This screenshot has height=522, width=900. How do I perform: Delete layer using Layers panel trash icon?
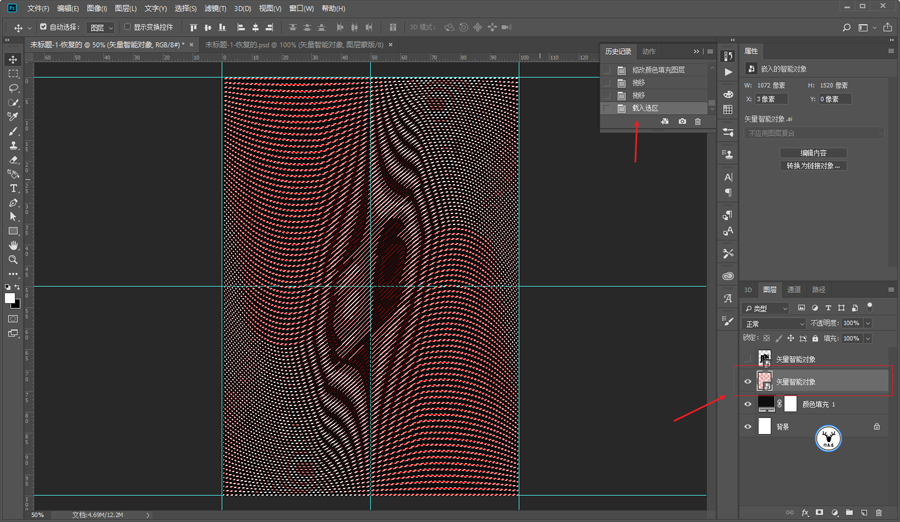tap(879, 512)
